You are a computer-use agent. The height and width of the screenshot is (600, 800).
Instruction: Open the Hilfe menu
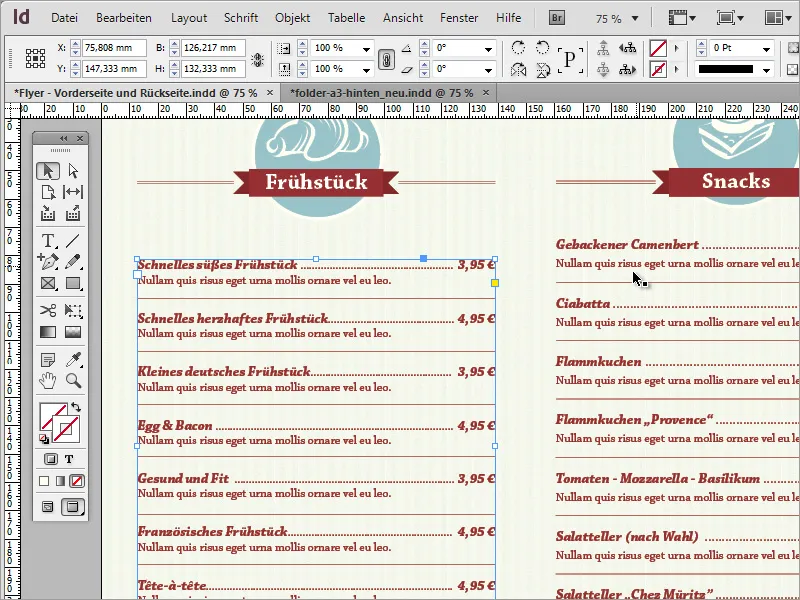pyautogui.click(x=509, y=18)
